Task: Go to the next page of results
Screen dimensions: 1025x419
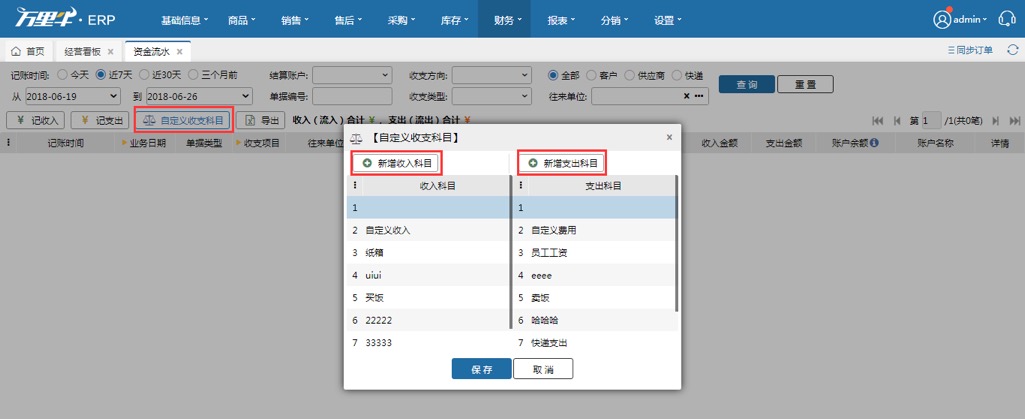Action: [996, 121]
